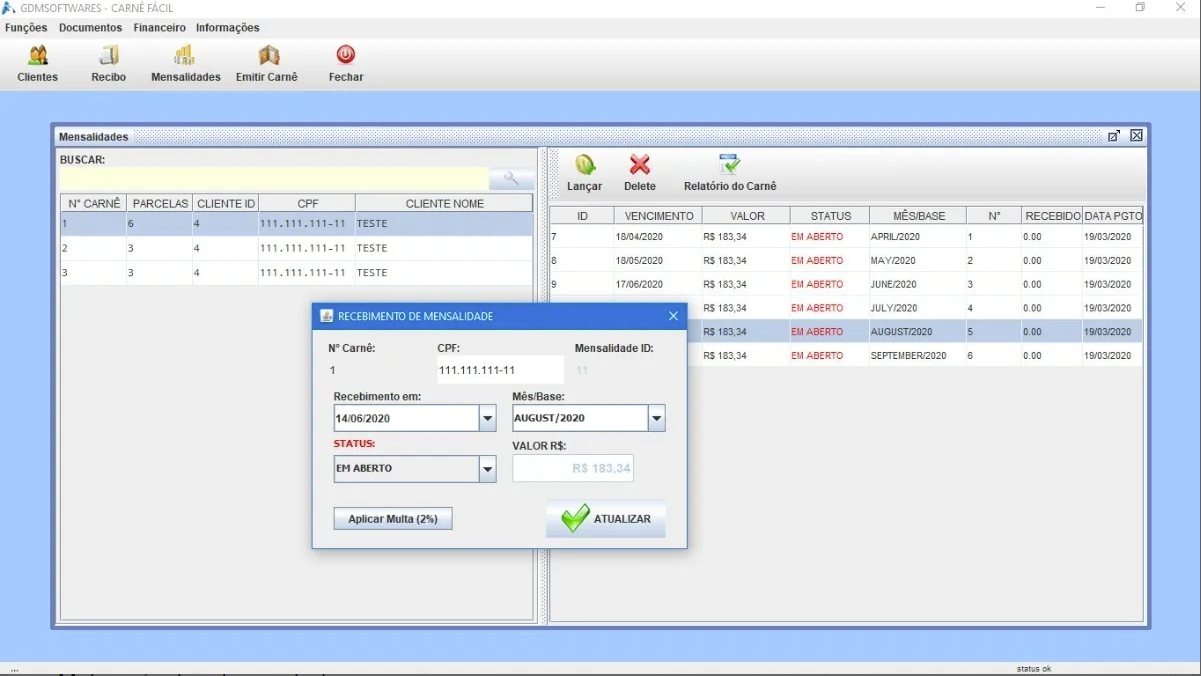Click the Aplicar Multa (2%) button
Image resolution: width=1201 pixels, height=676 pixels.
pos(392,519)
